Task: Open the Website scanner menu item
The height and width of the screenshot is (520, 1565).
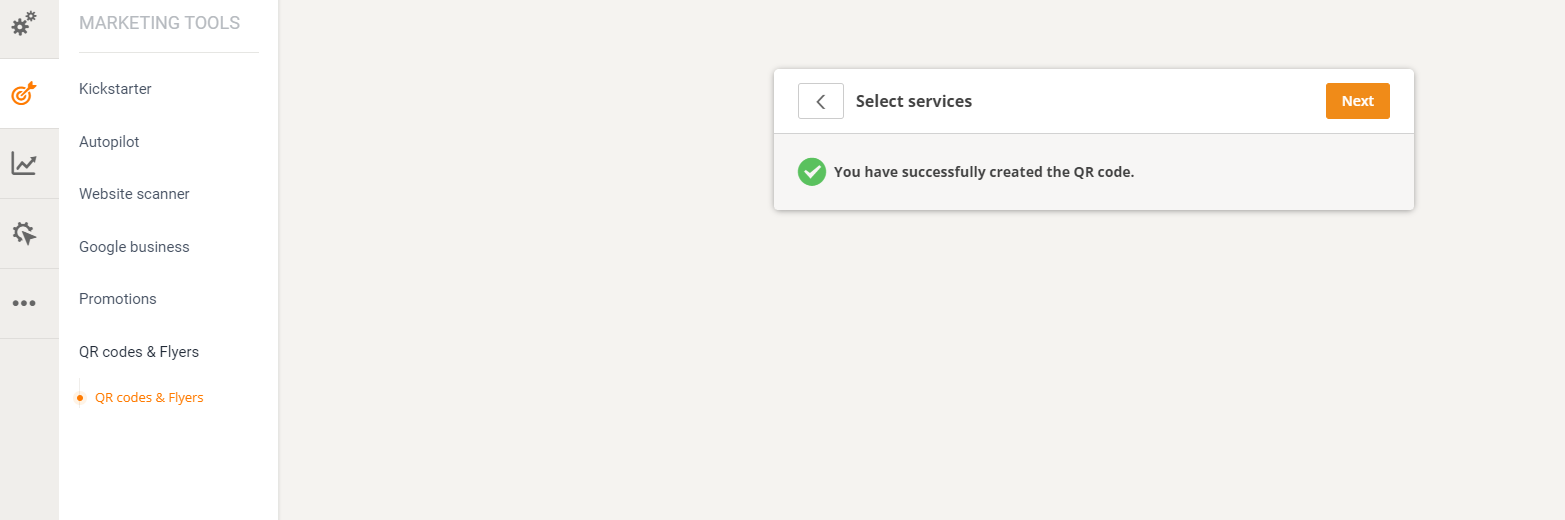Action: pos(134,194)
